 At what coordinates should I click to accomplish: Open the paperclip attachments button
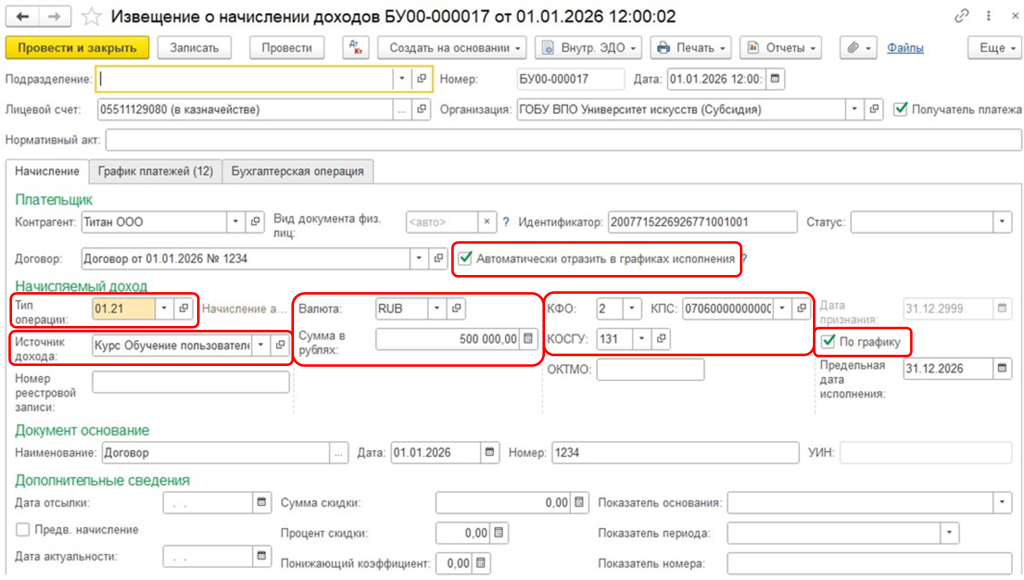pyautogui.click(x=858, y=48)
